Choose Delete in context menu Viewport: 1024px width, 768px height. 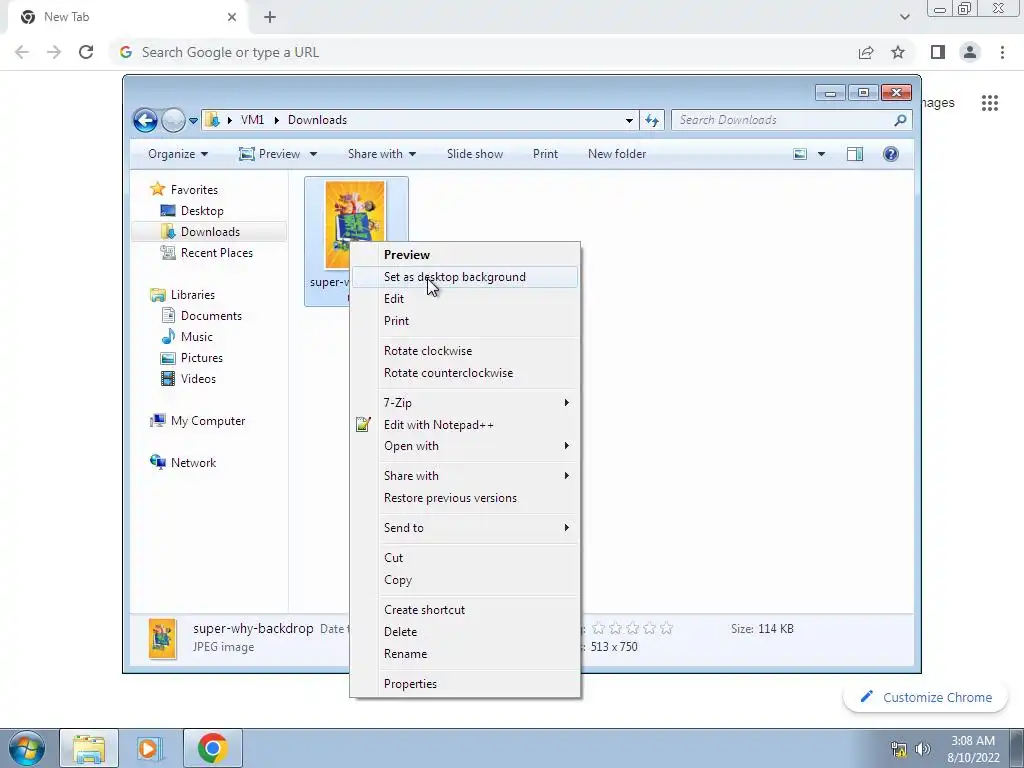[465, 632]
